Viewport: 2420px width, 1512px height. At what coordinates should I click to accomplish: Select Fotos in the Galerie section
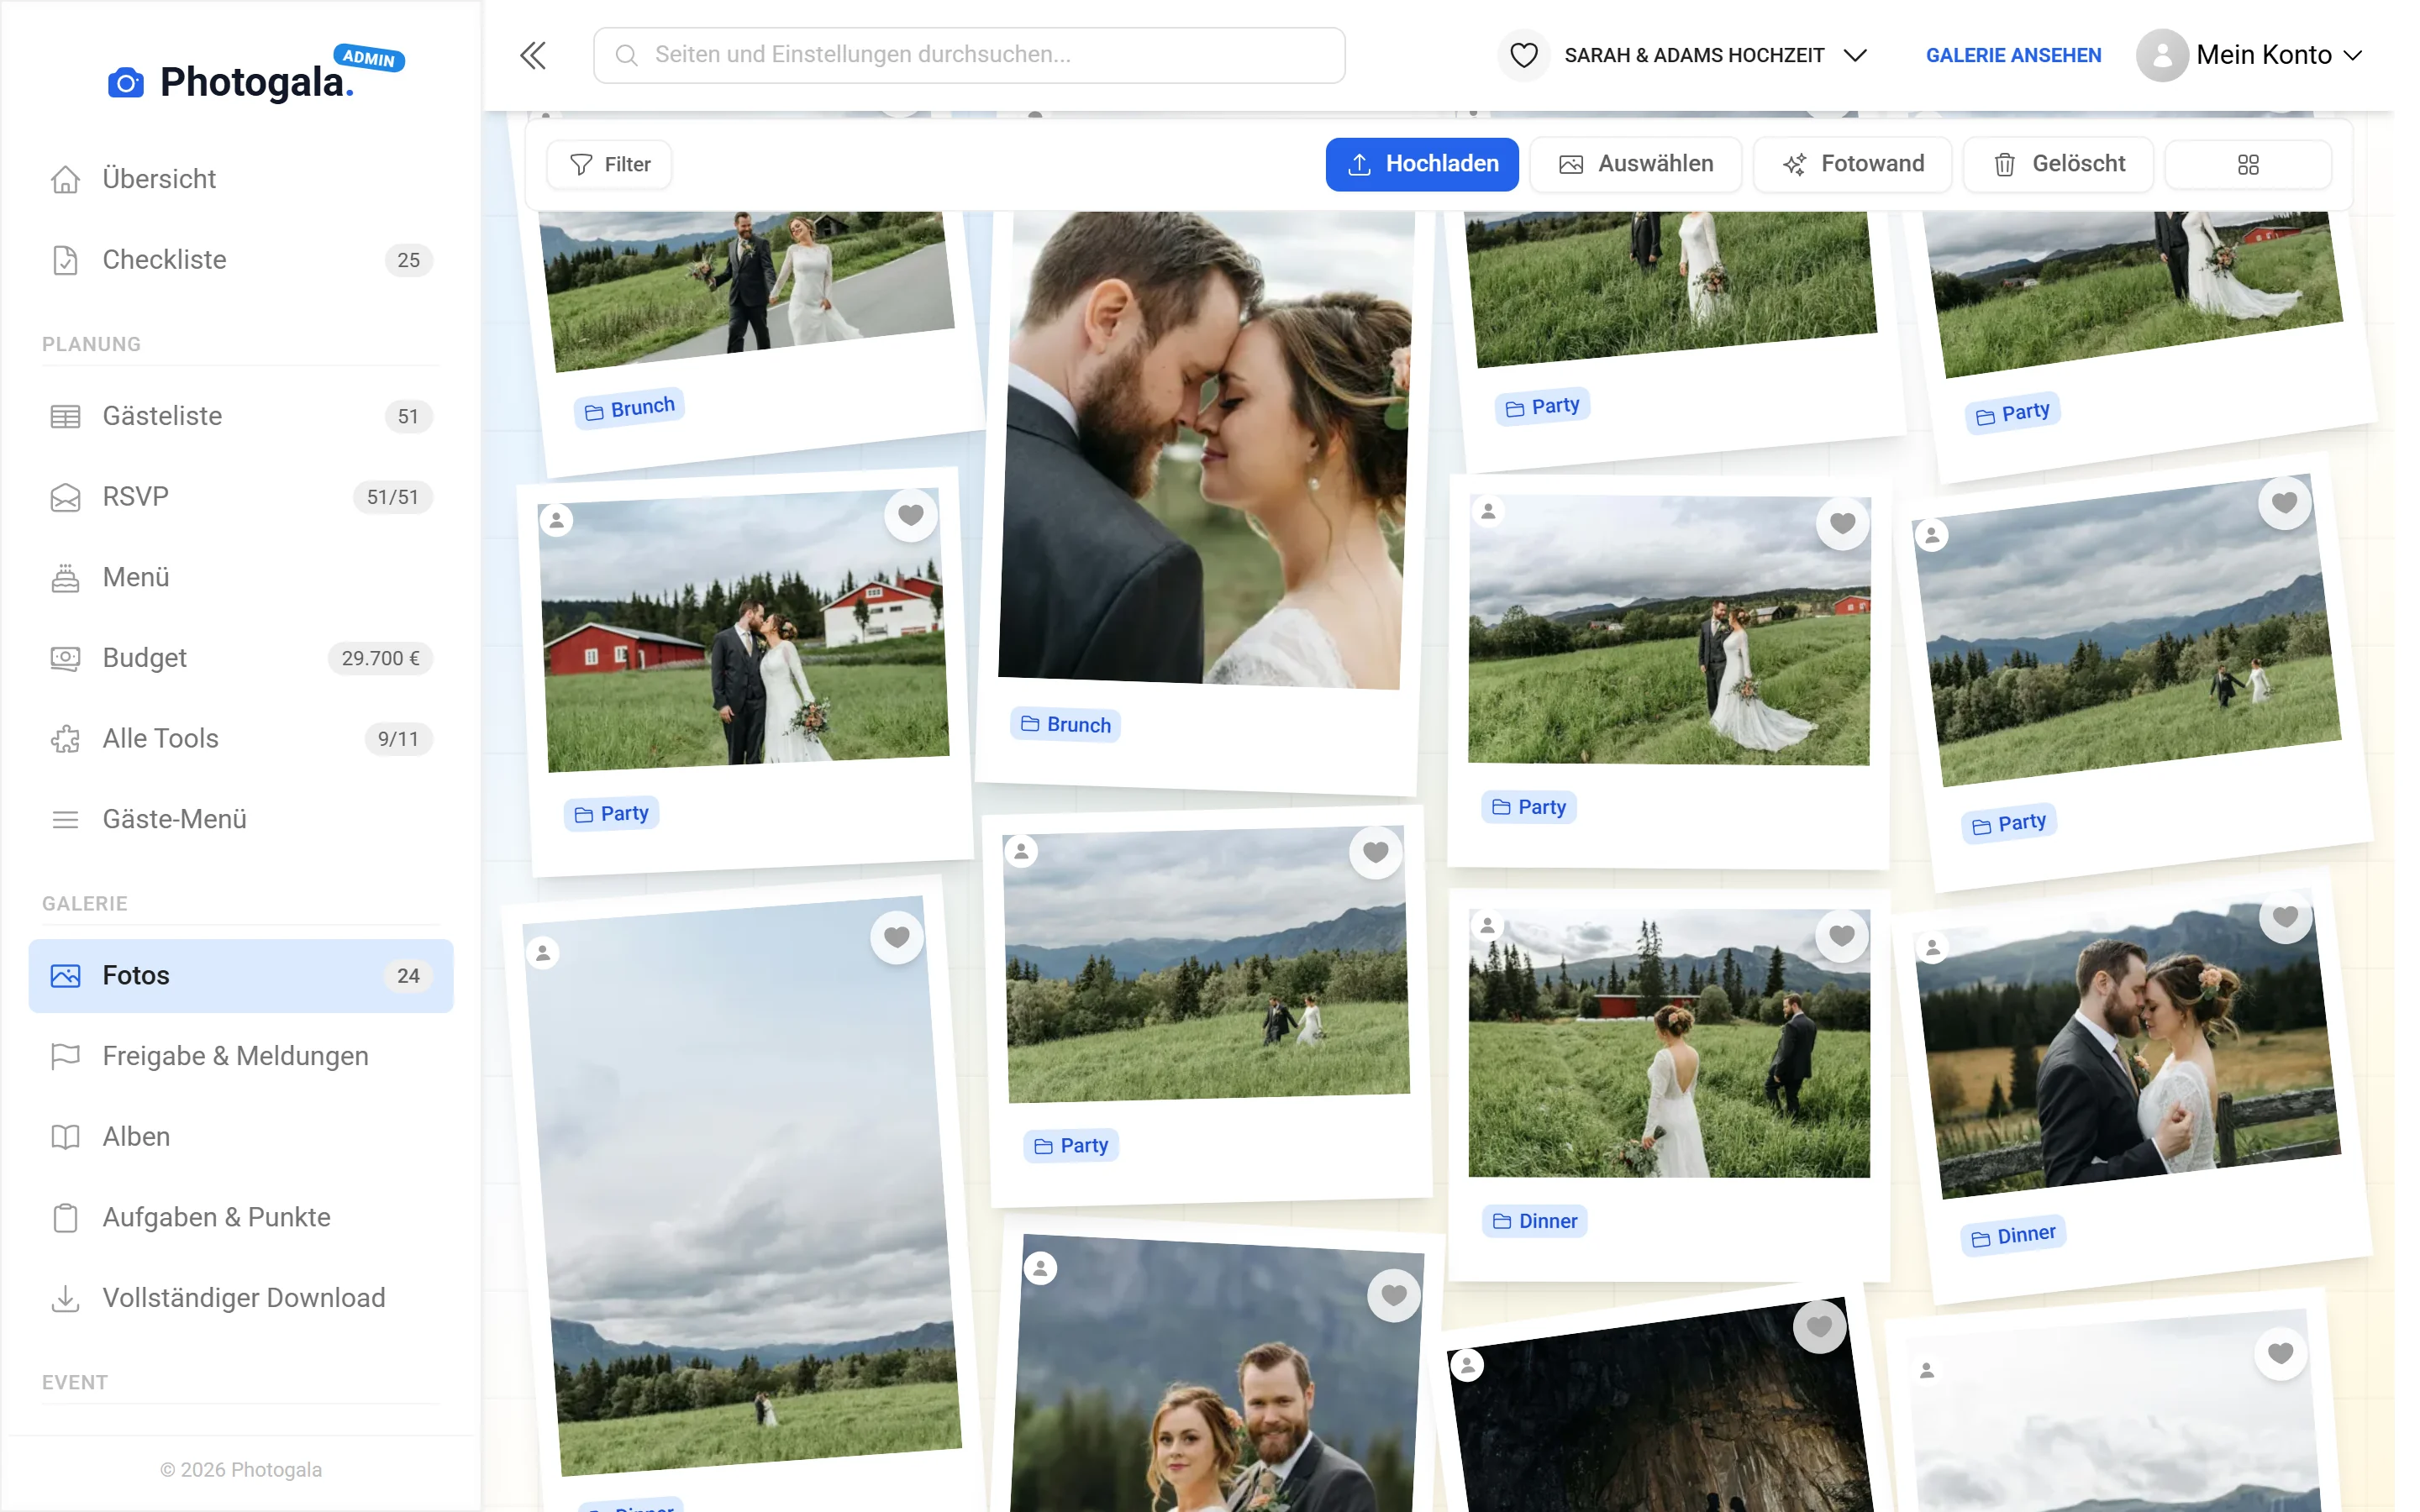[241, 976]
